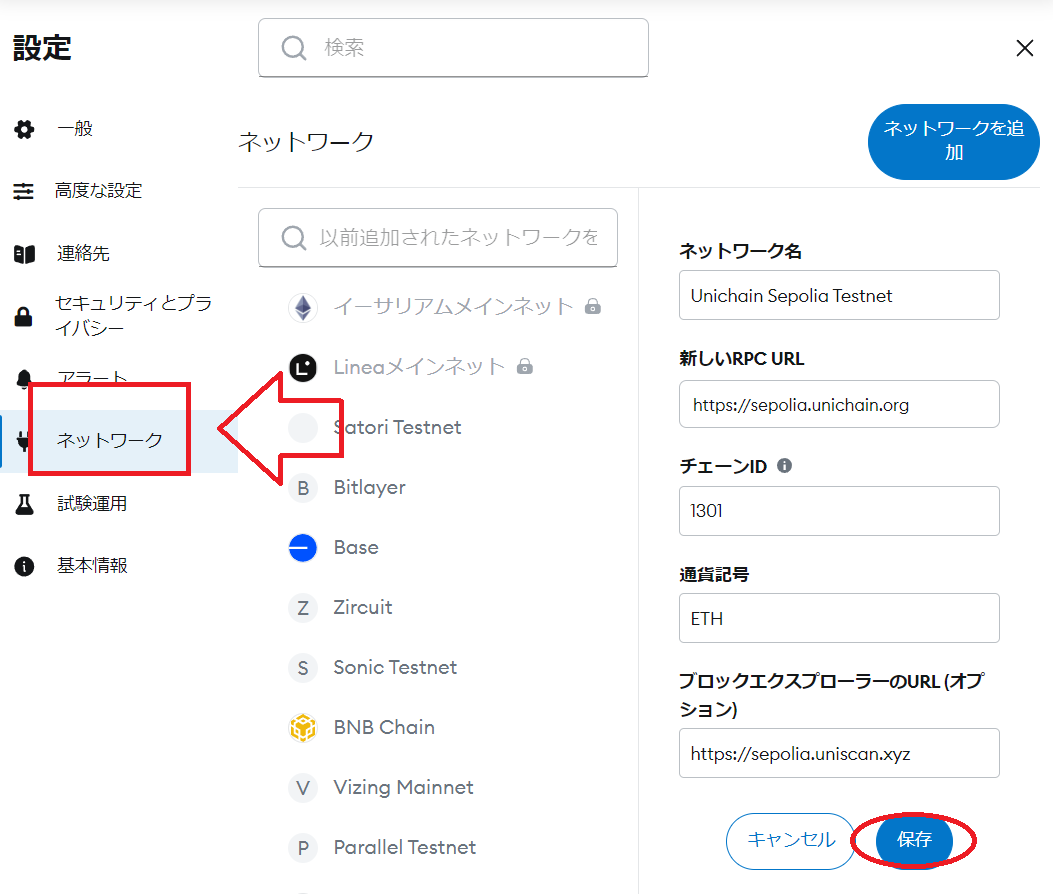Screen dimensions: 1053x894
Task: Select Zircuit network name
Action: click(x=363, y=607)
